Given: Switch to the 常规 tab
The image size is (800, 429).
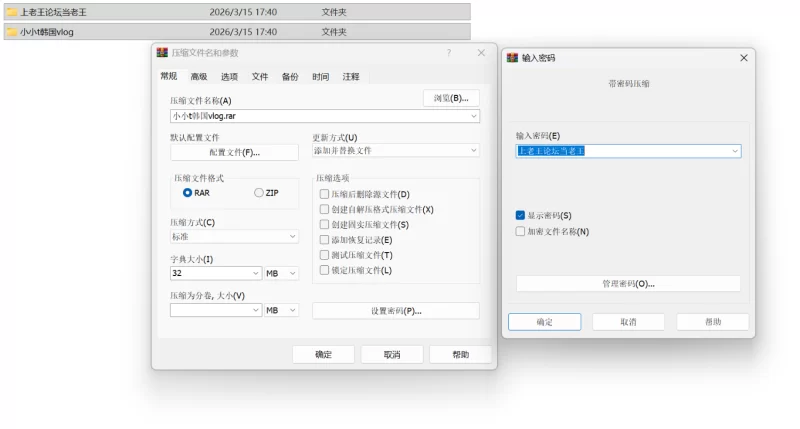Looking at the screenshot, I should [169, 76].
